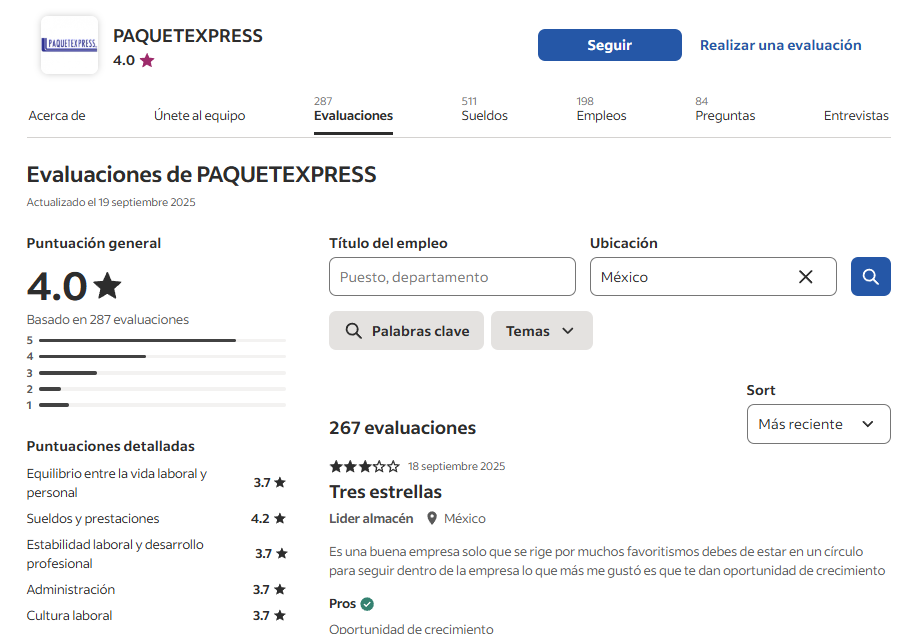Image resolution: width=916 pixels, height=634 pixels.
Task: Click Basado en 287 evaluaciones text
Action: point(107,320)
